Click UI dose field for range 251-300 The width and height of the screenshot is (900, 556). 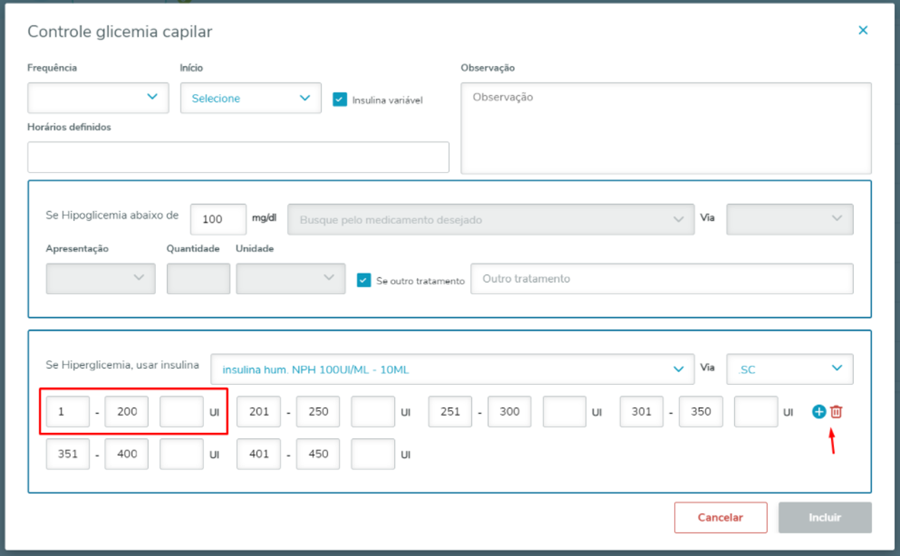(564, 411)
